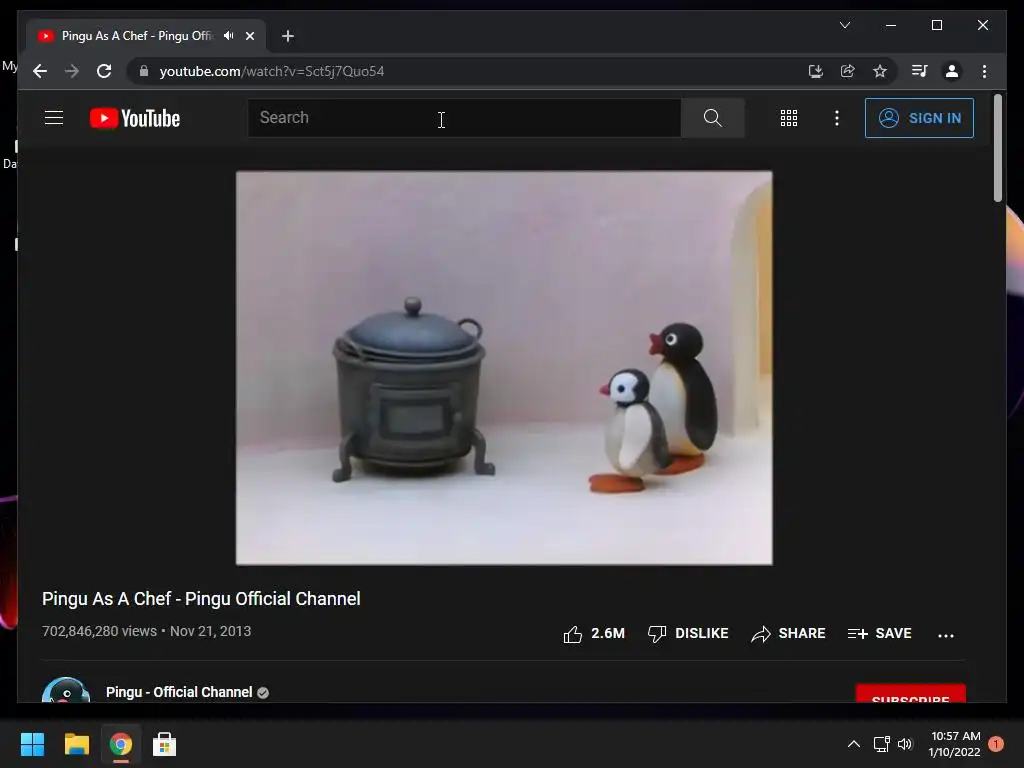
Task: Show hidden system tray icons
Action: [x=854, y=744]
